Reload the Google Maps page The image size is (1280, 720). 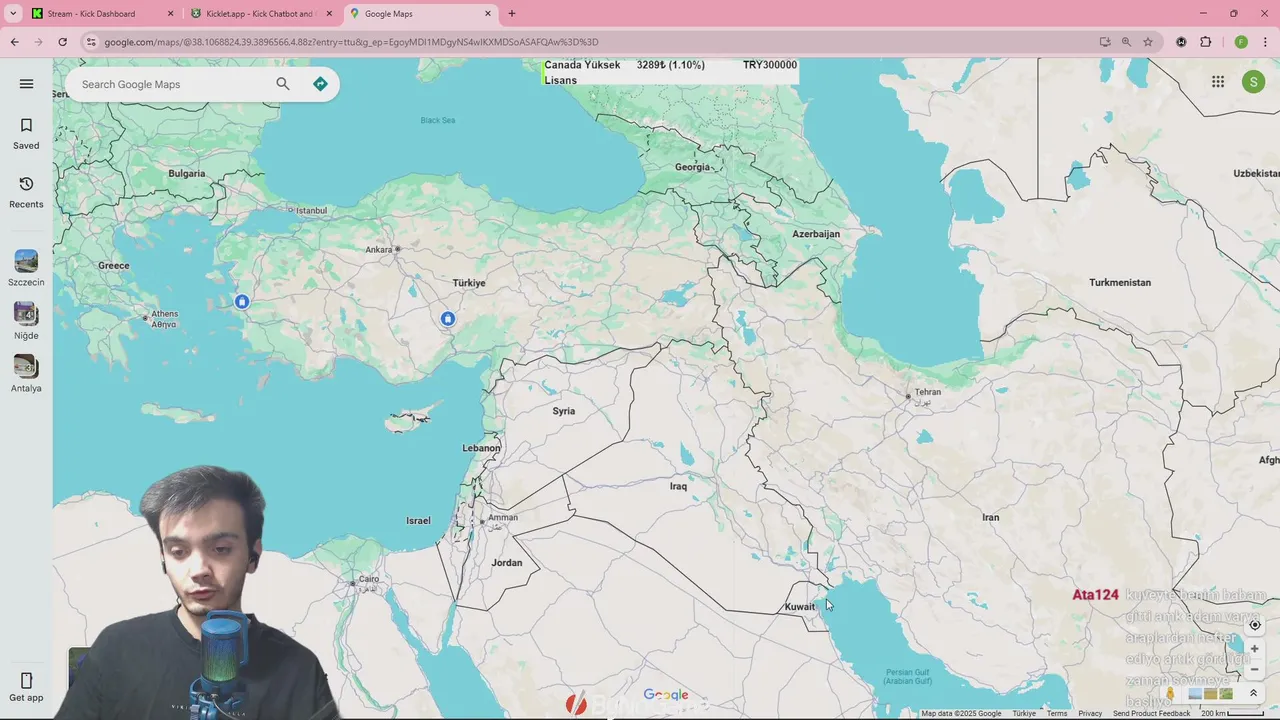tap(63, 42)
